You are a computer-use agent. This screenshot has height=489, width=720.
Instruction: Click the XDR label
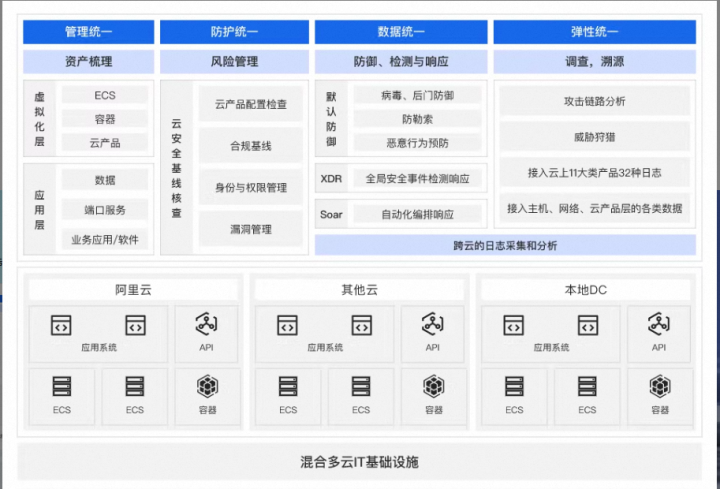[x=331, y=179]
